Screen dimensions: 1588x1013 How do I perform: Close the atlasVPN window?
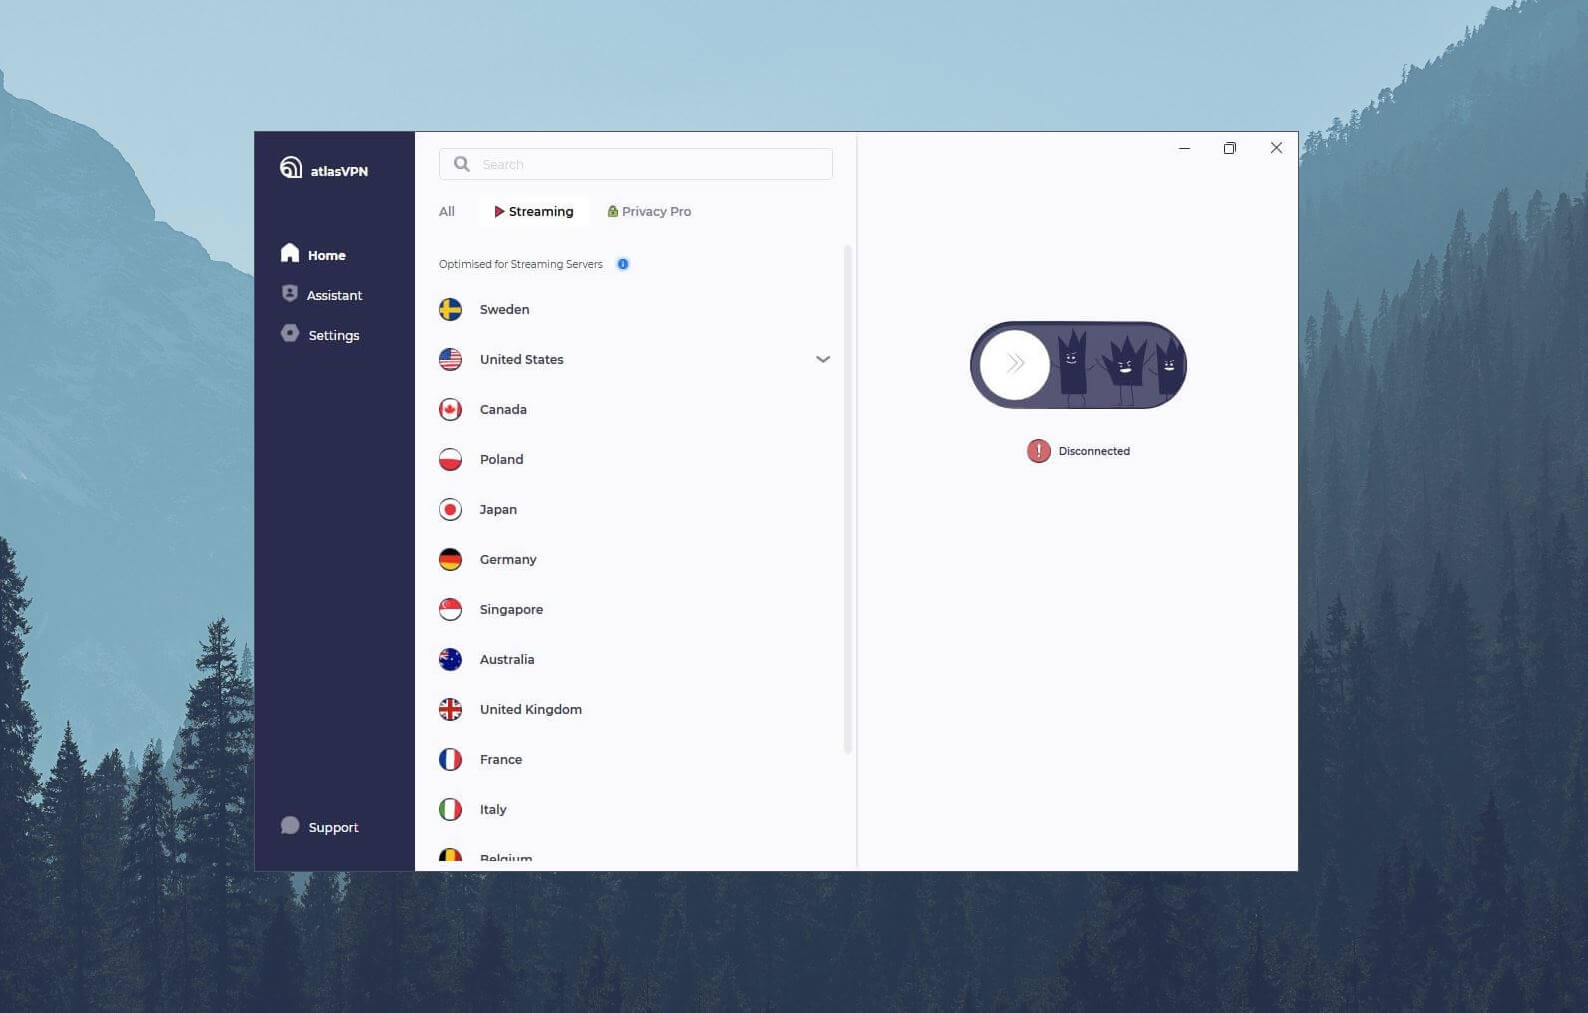tap(1276, 148)
